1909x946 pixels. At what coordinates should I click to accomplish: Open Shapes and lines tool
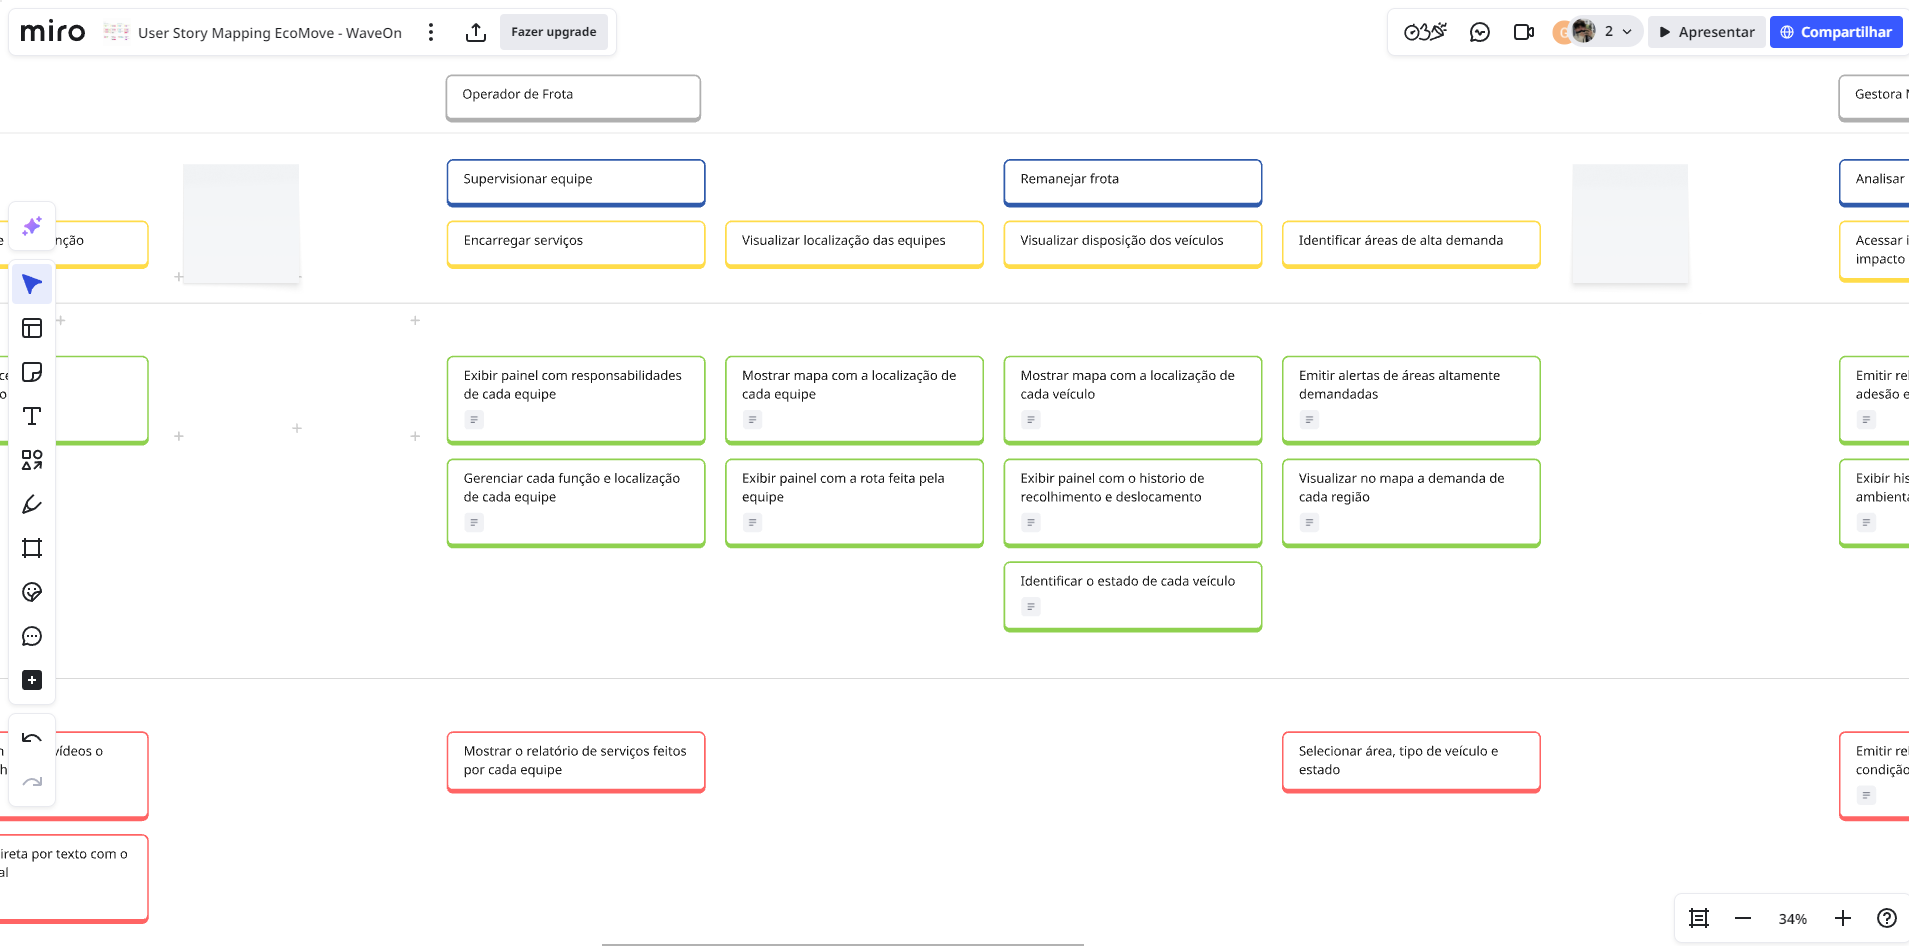coord(32,460)
